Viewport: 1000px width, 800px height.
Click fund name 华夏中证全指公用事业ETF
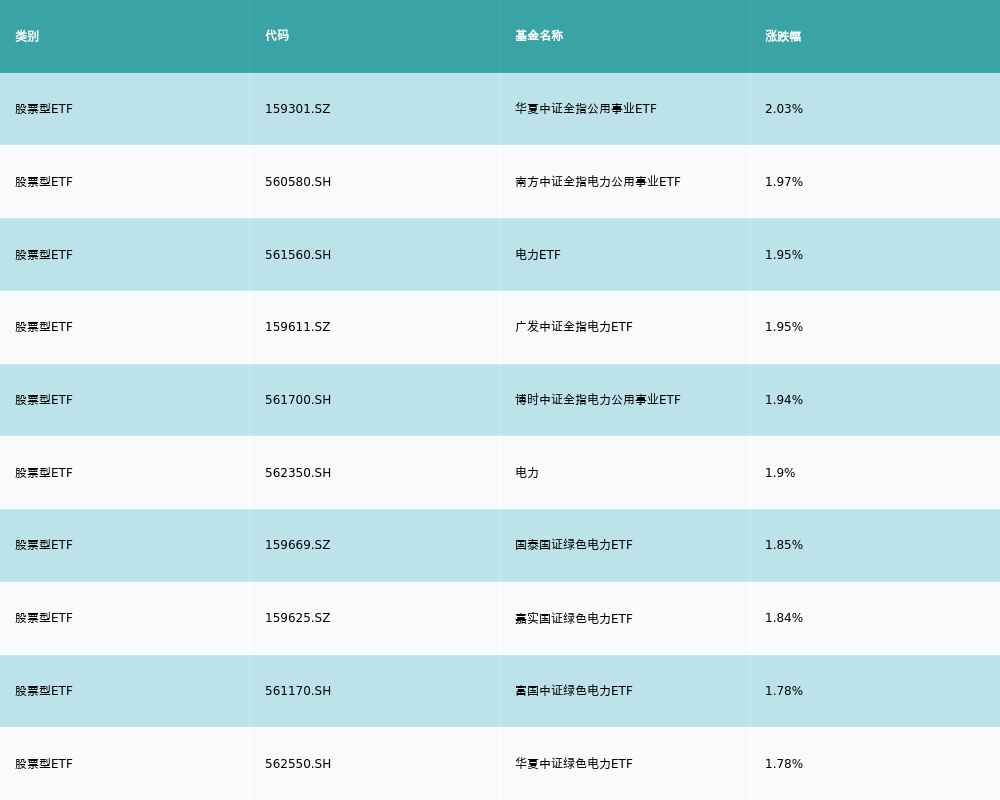tap(585, 109)
